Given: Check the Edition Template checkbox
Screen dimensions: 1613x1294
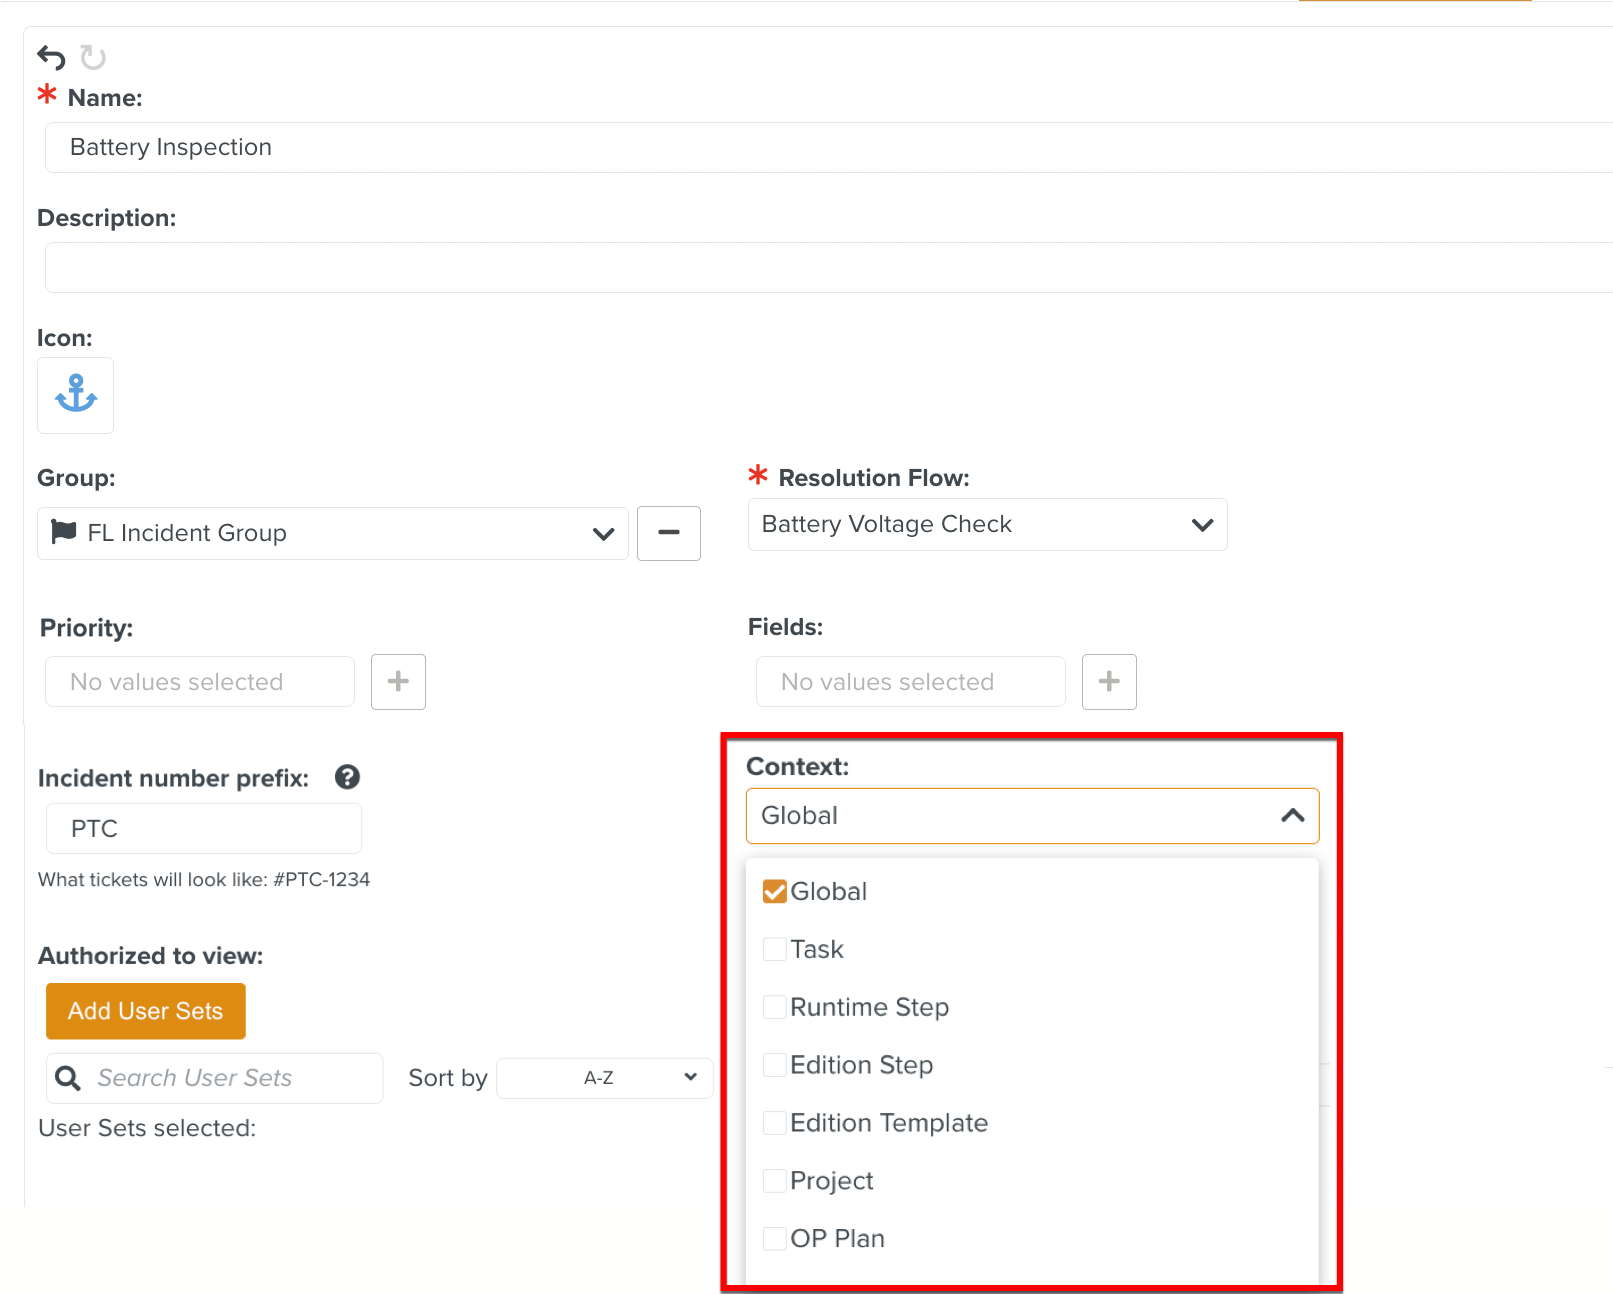Looking at the screenshot, I should tap(775, 1123).
